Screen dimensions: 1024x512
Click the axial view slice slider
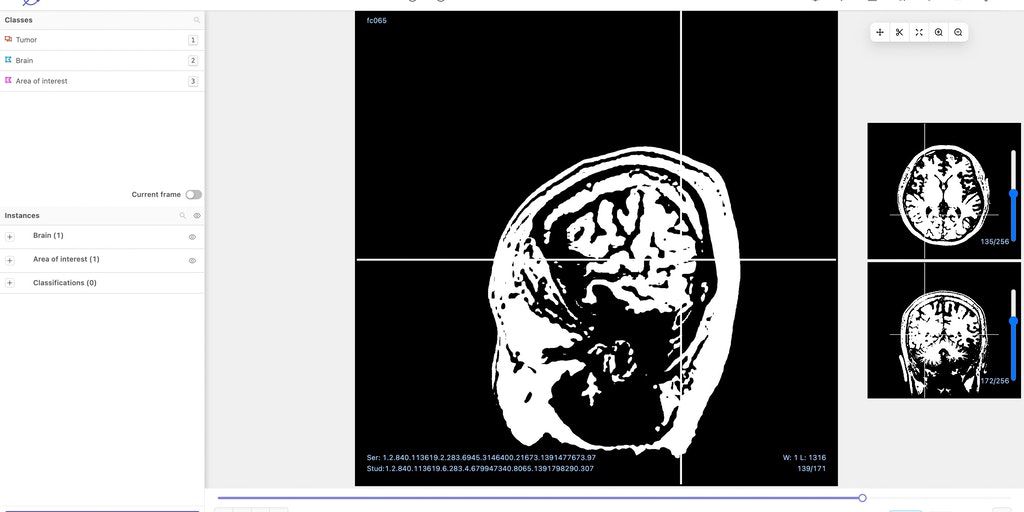1014,194
